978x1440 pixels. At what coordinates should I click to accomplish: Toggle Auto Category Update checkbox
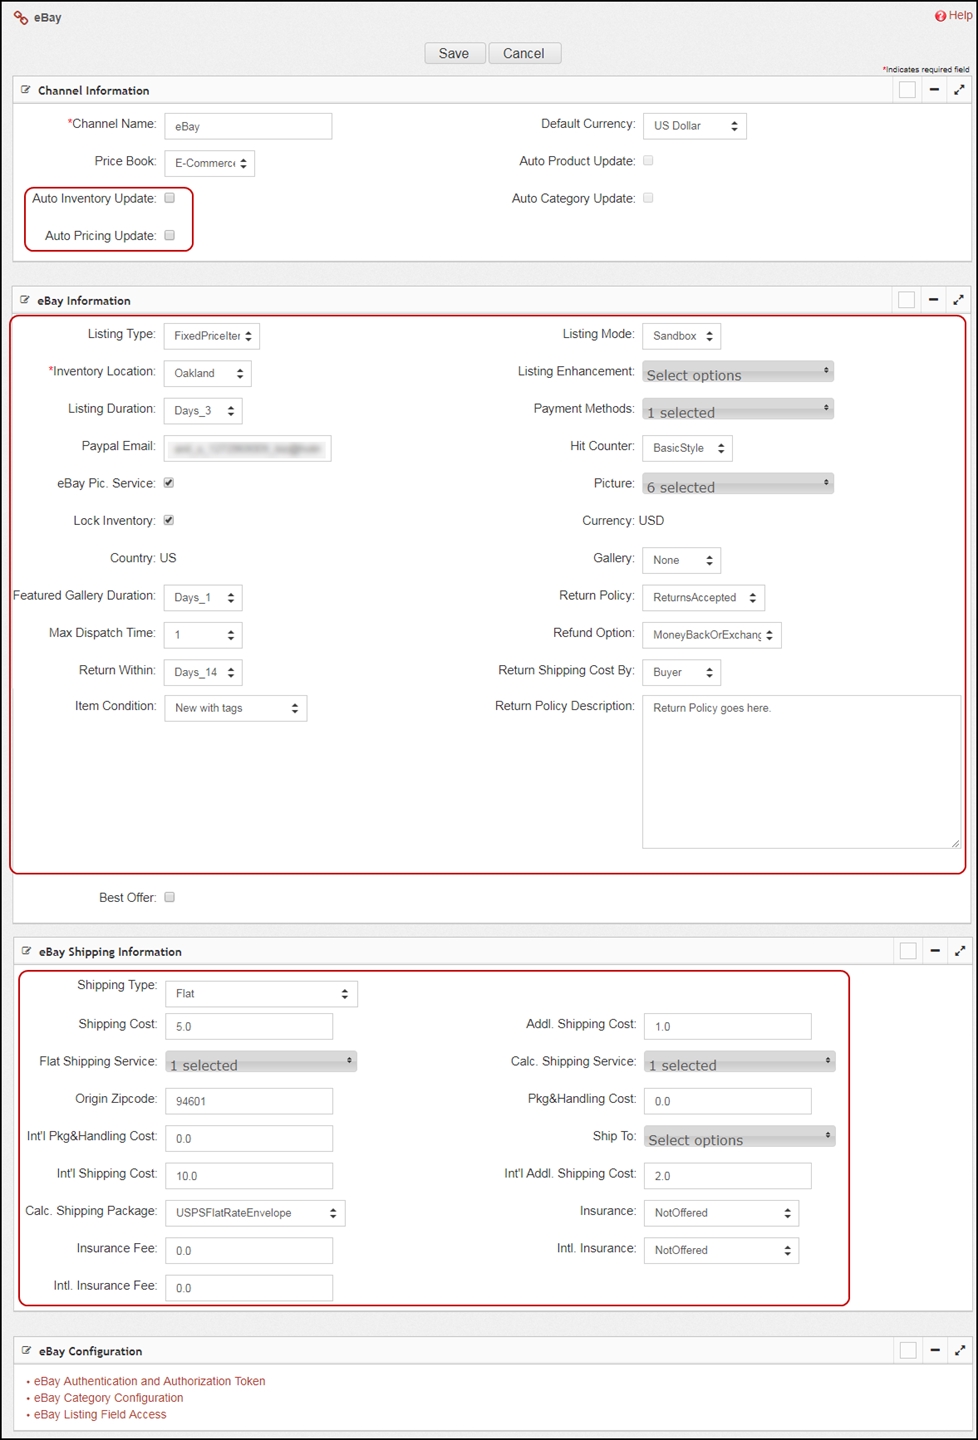coord(648,198)
